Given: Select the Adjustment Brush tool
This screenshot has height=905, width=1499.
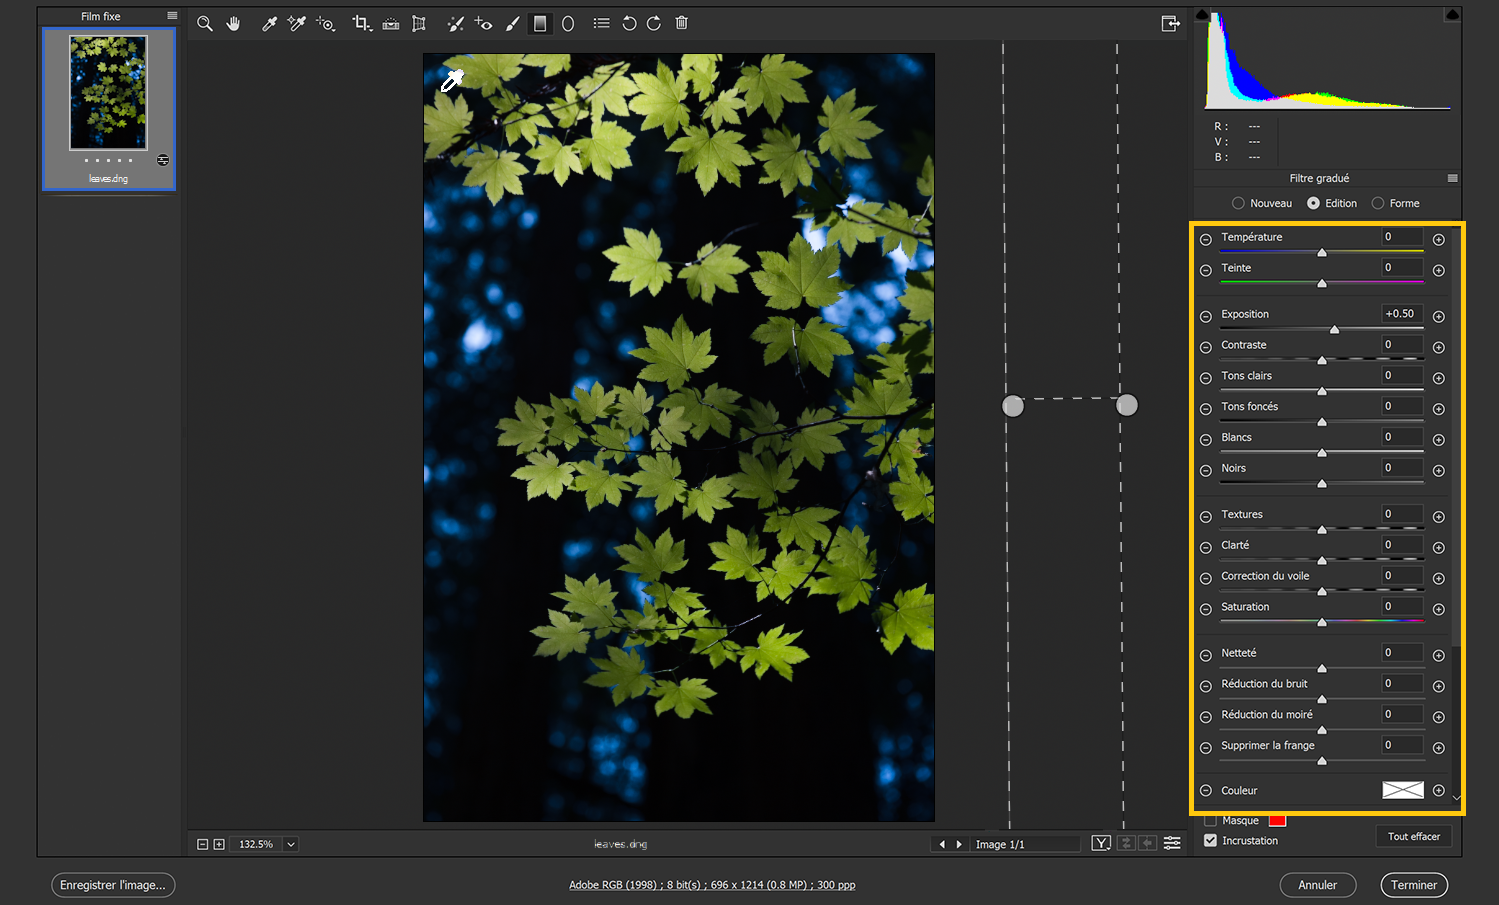Looking at the screenshot, I should [512, 24].
